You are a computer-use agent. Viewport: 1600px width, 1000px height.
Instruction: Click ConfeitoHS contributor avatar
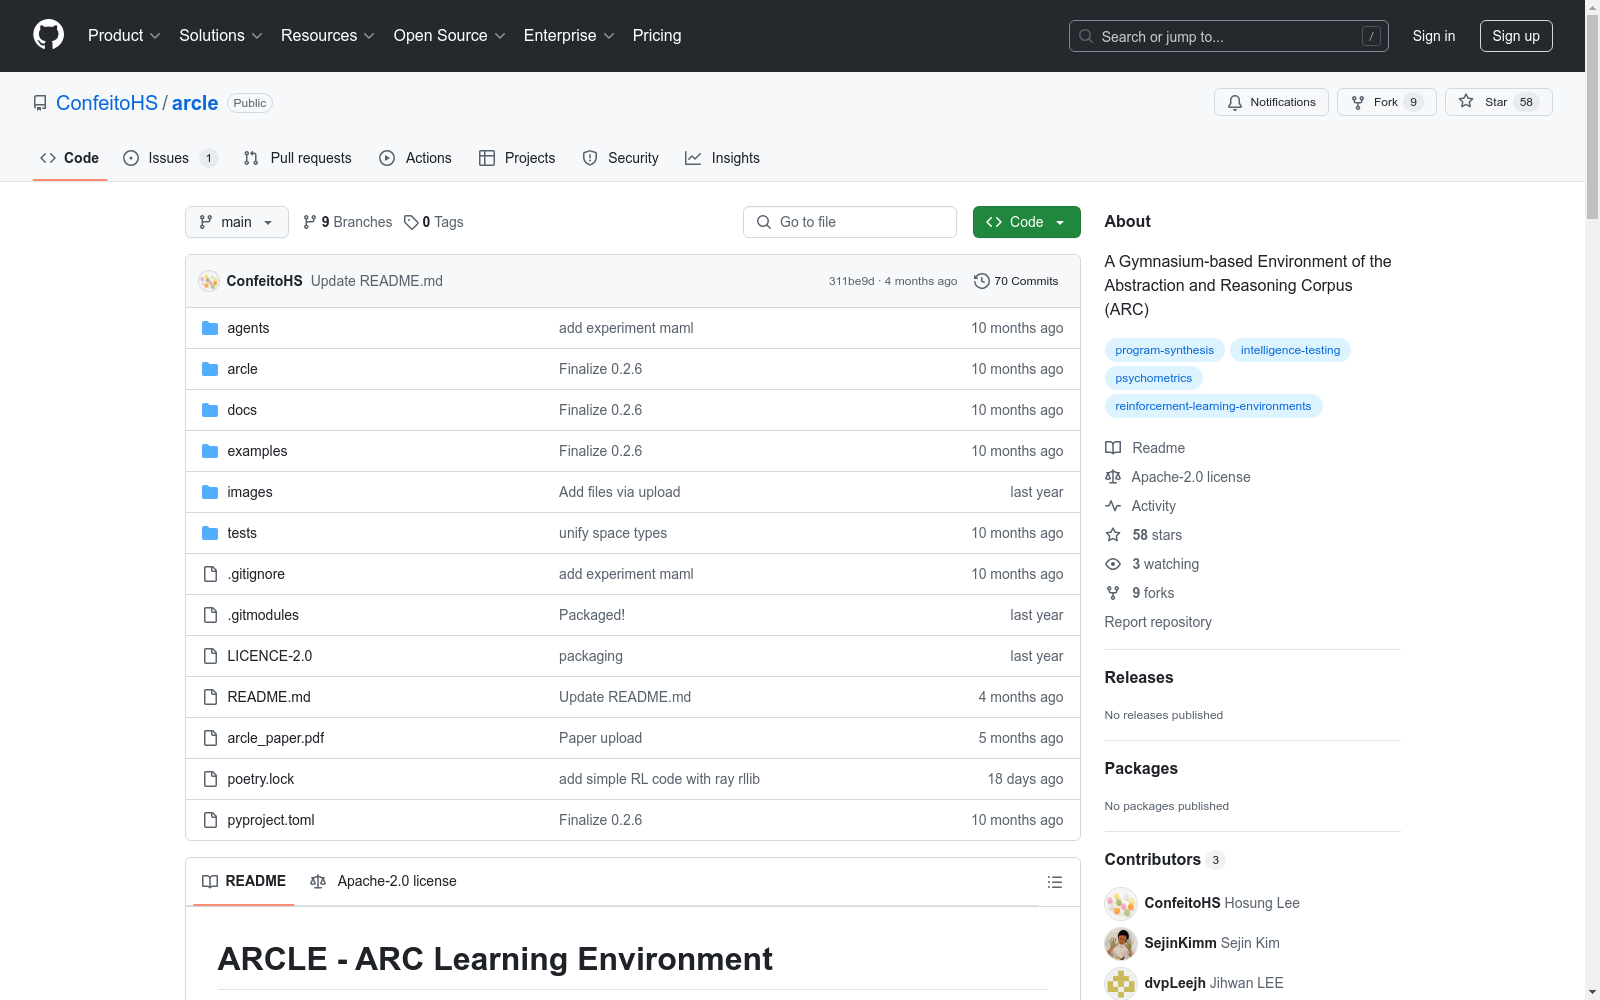(x=1120, y=903)
